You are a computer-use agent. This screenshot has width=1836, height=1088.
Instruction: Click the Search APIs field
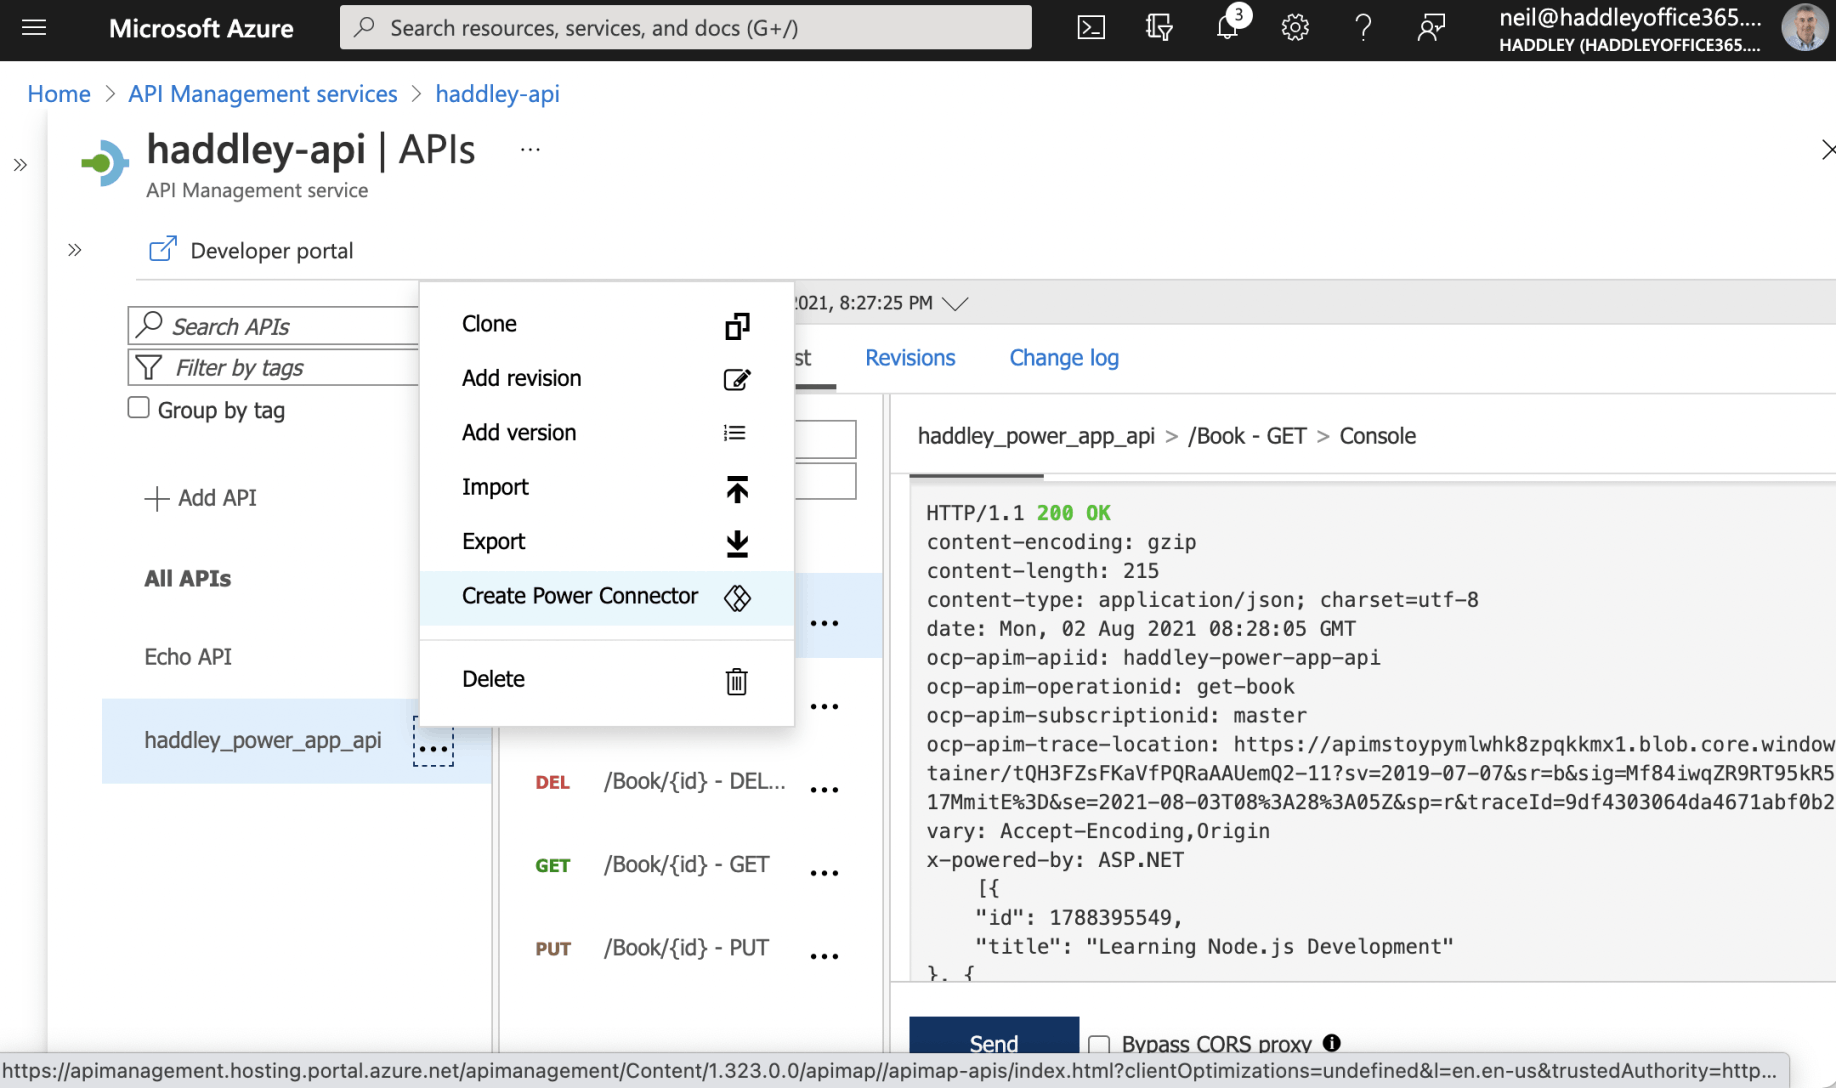click(x=273, y=326)
